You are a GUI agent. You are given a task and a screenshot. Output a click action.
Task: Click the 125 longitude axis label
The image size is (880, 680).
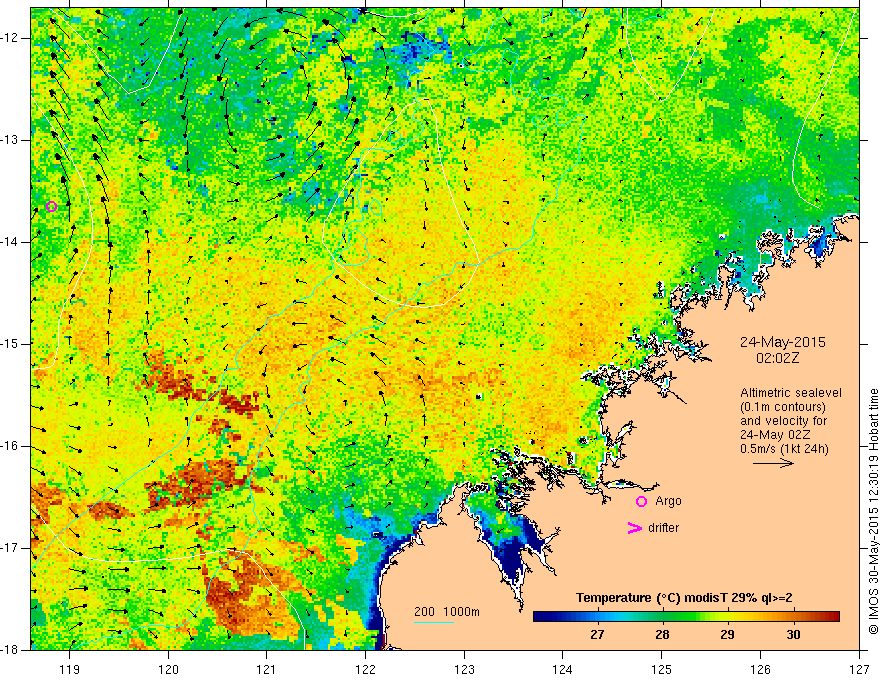[662, 669]
